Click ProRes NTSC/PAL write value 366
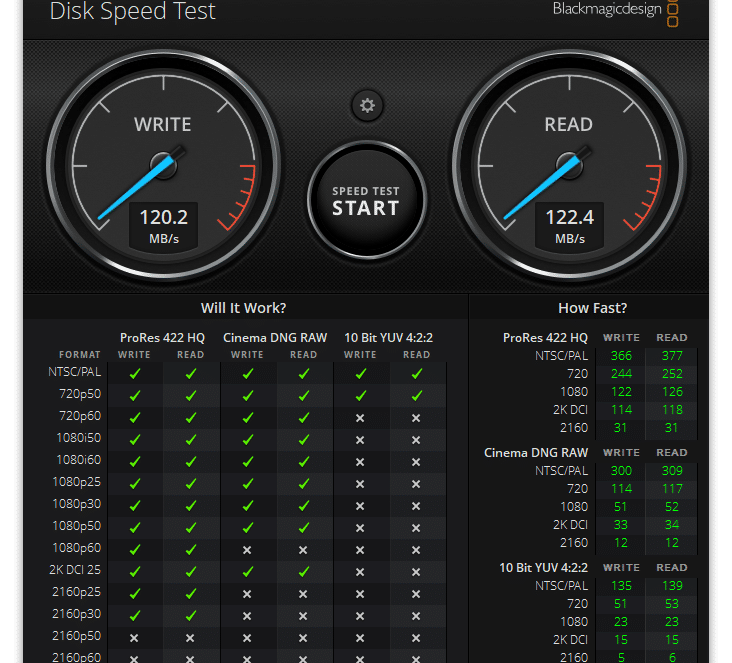This screenshot has height=663, width=732. (x=621, y=356)
